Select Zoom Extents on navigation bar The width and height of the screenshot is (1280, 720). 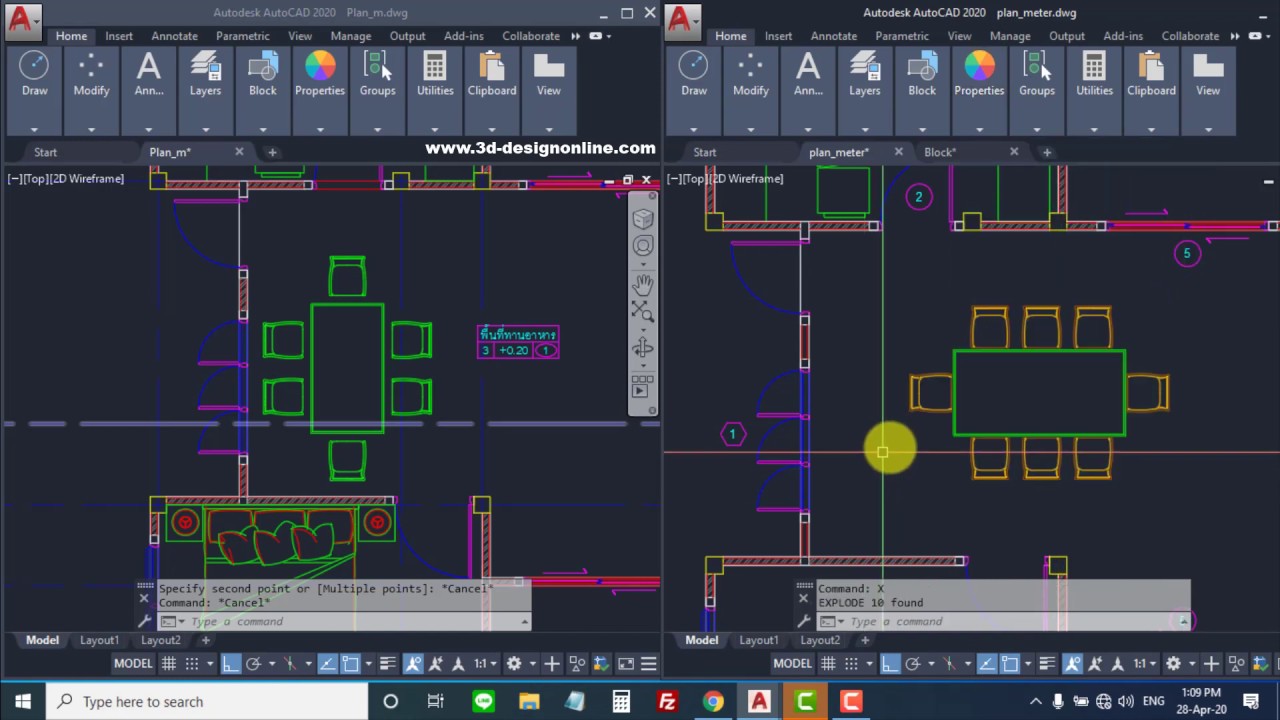643,312
